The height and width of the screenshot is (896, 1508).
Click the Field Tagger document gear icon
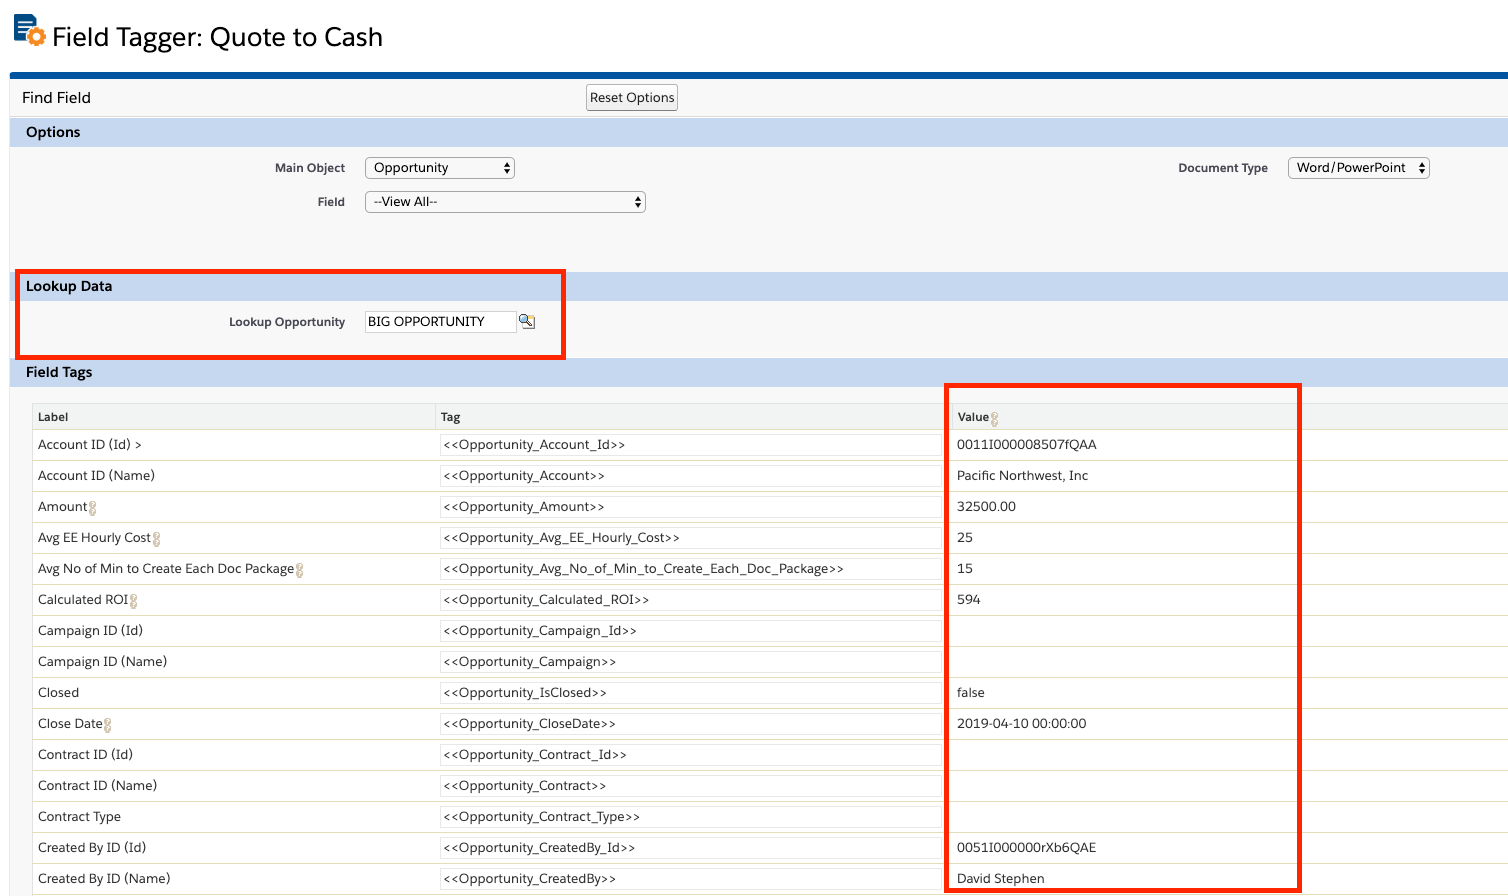pyautogui.click(x=29, y=30)
